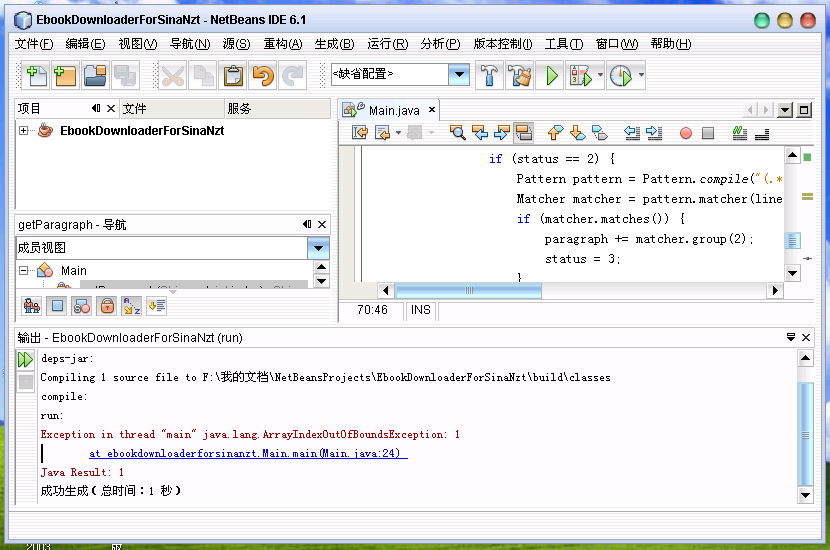
Task: Click INS insert mode status indicator
Action: pos(420,310)
